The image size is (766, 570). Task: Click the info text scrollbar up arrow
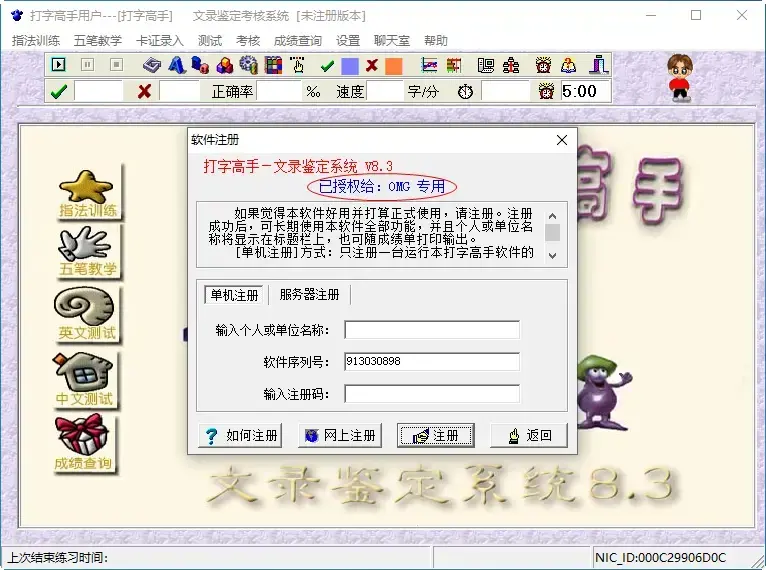(x=553, y=216)
